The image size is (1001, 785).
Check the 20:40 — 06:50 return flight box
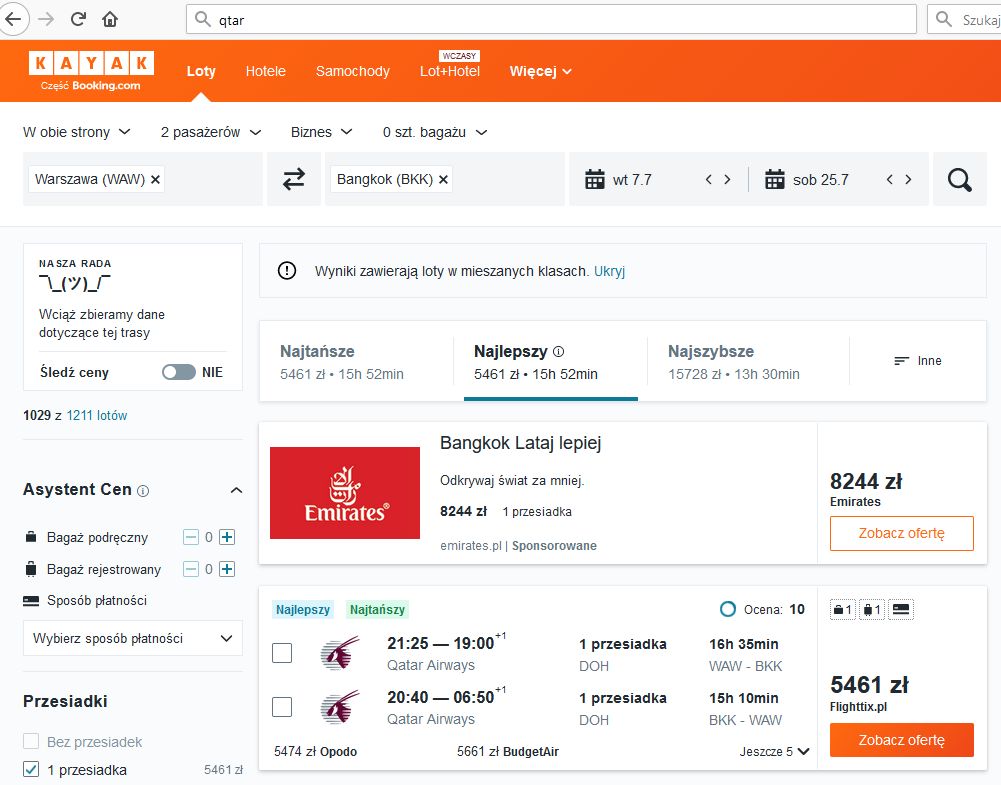[x=282, y=707]
